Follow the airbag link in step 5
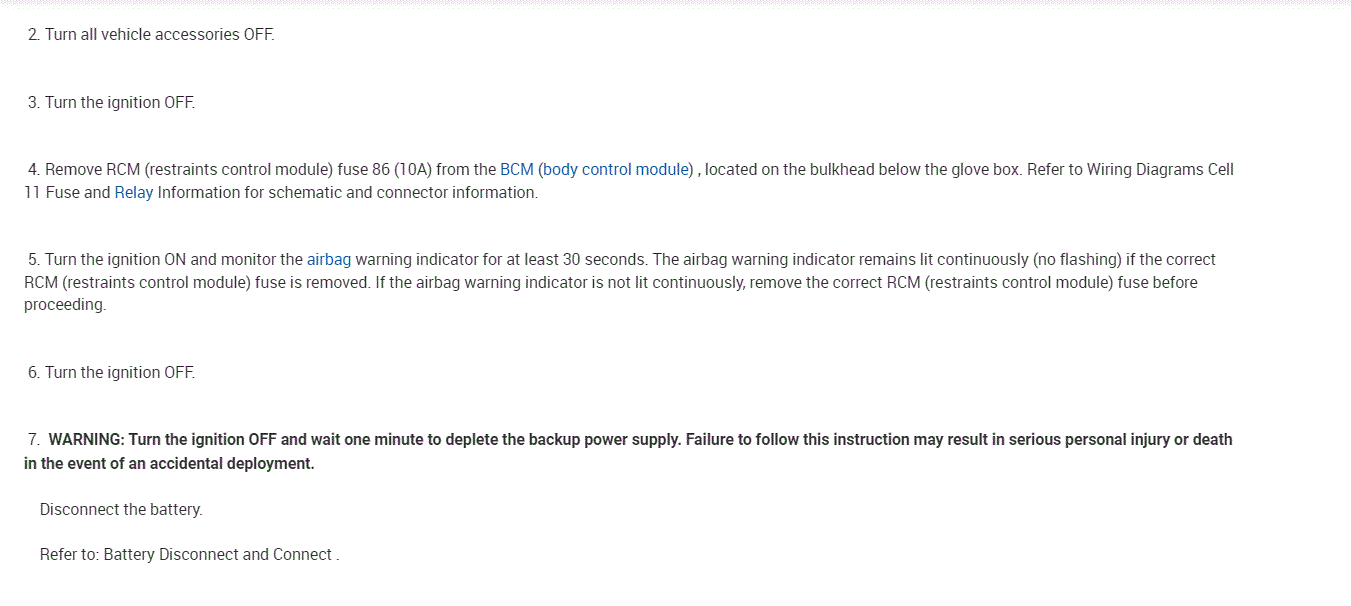The width and height of the screenshot is (1351, 606). [329, 260]
